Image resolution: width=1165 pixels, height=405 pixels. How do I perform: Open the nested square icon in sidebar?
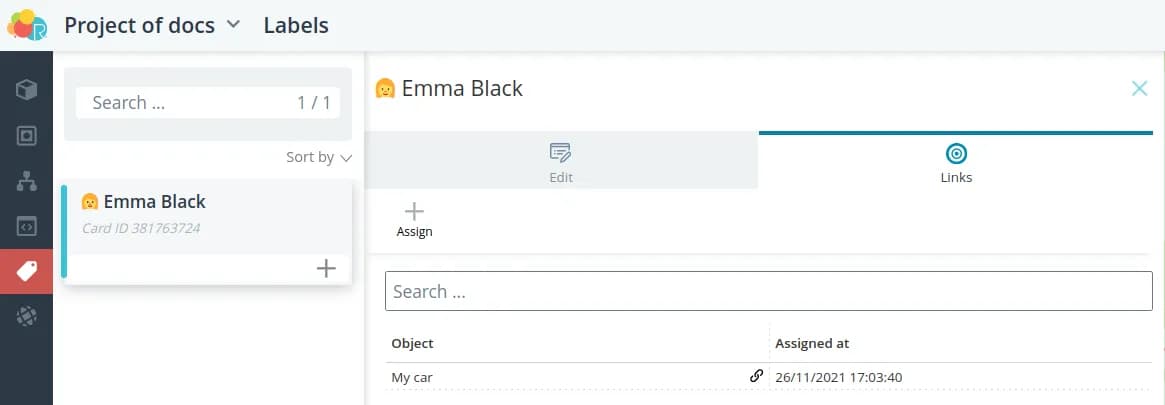coord(27,135)
